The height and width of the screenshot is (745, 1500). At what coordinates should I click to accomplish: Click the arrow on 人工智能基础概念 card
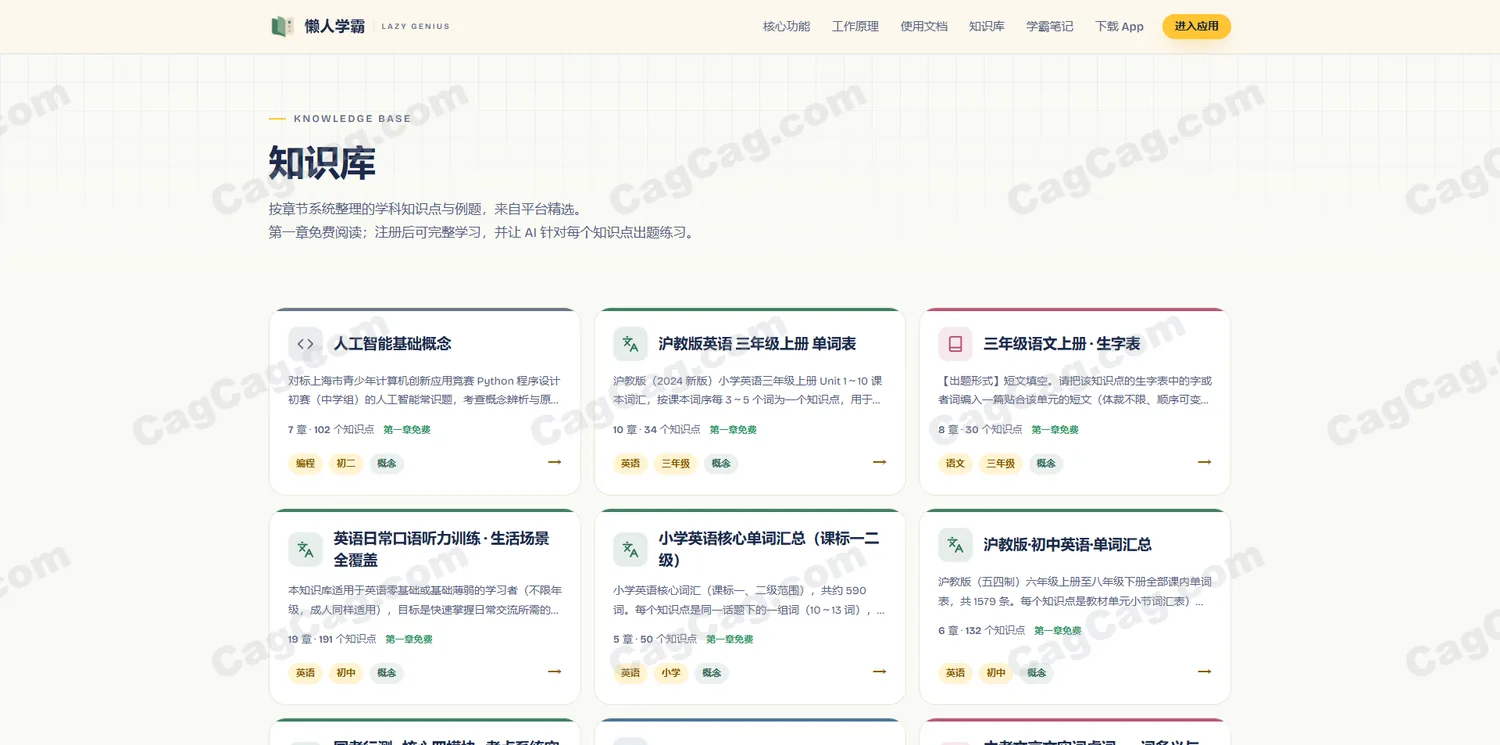(554, 462)
